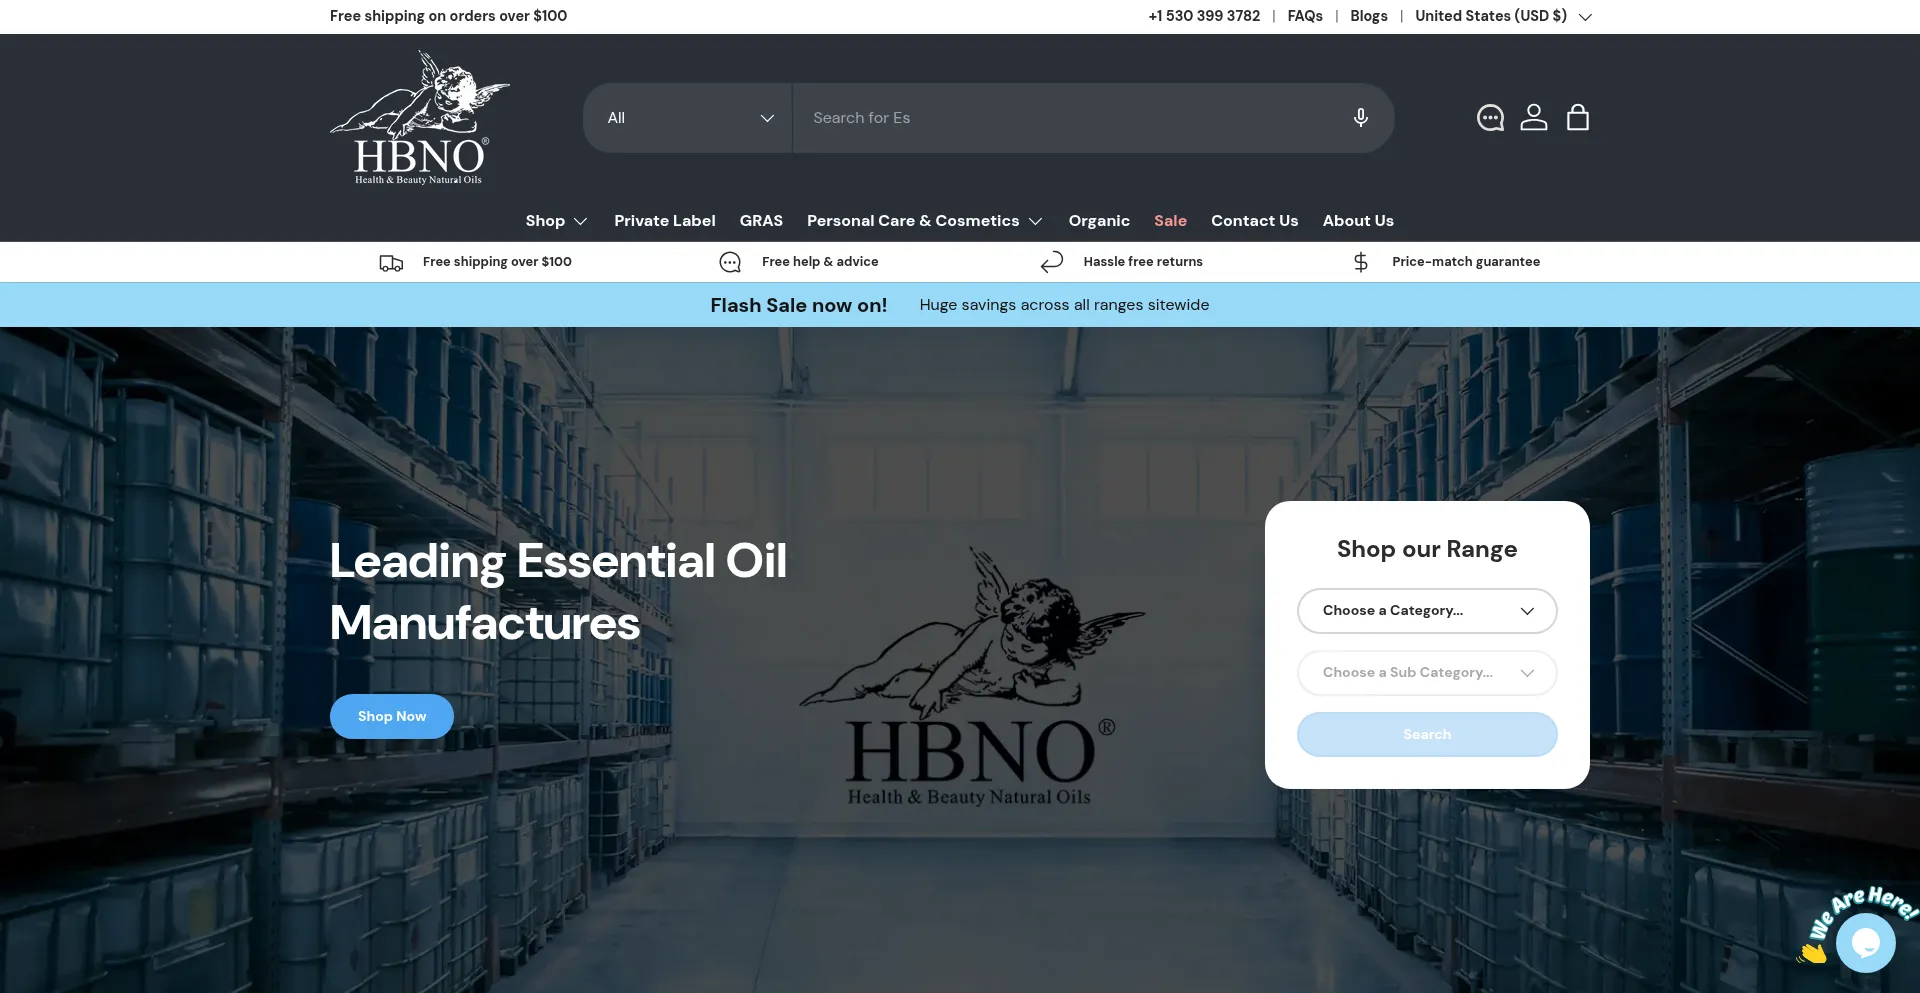
Task: Open the Blogs link
Action: [1369, 16]
